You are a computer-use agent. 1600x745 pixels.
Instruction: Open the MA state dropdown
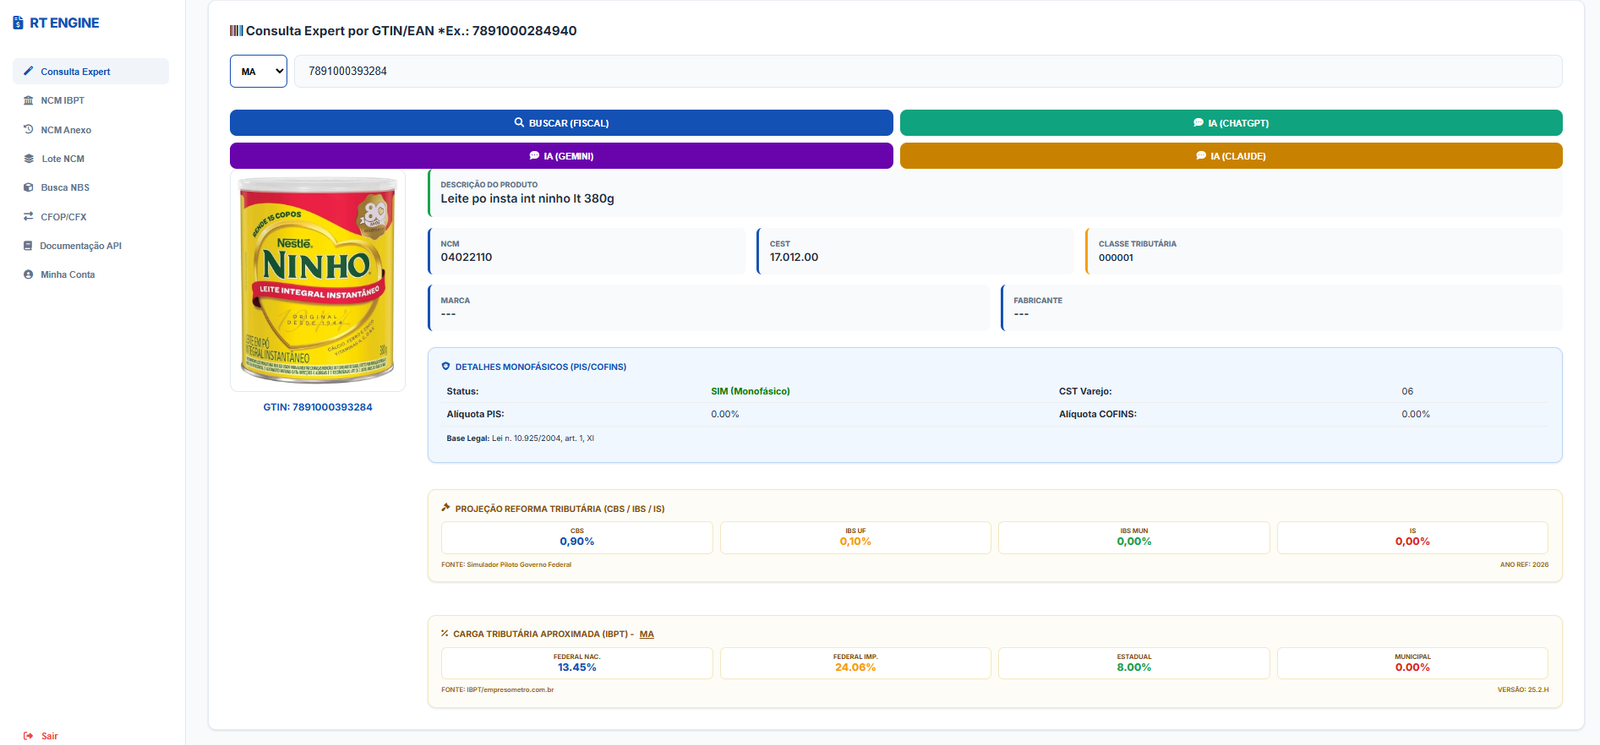click(258, 71)
